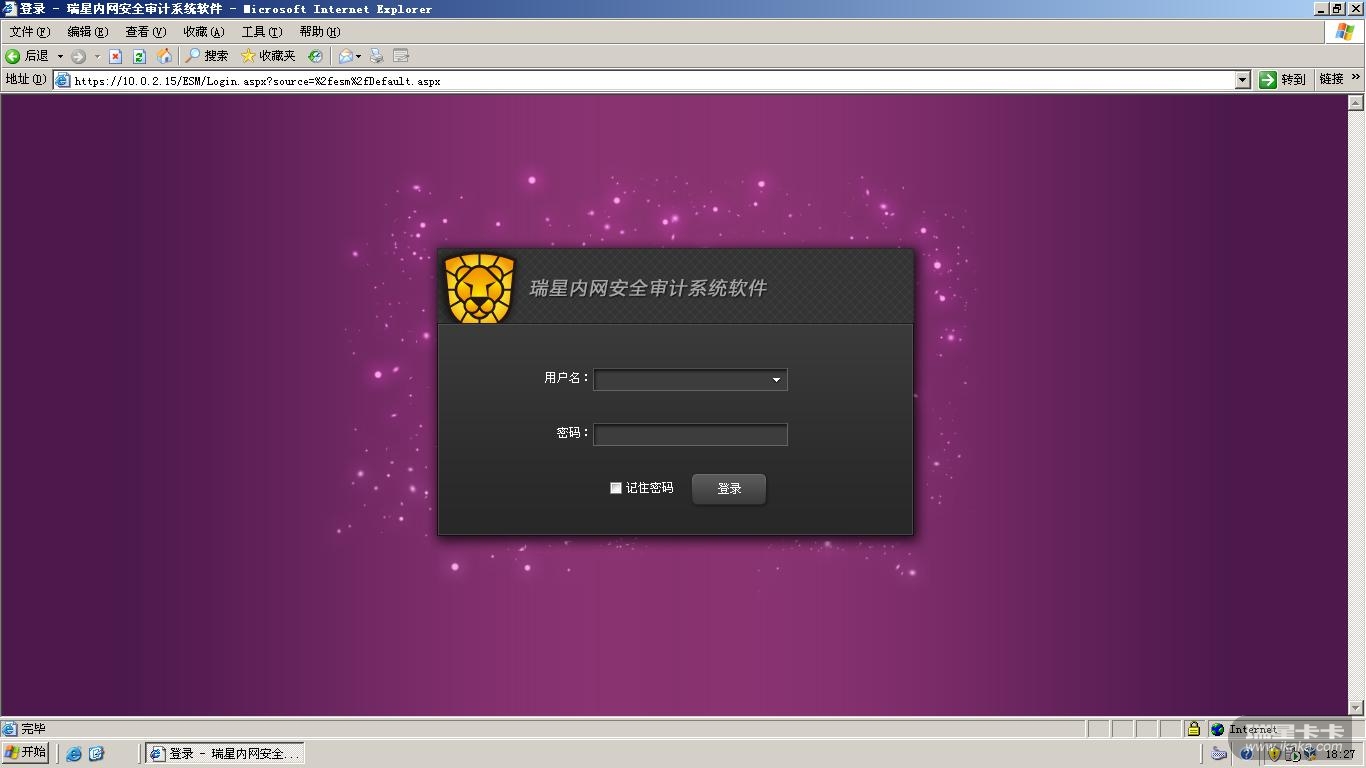Click the vertical scrollbar up arrow
The image size is (1366, 768).
[x=1357, y=102]
